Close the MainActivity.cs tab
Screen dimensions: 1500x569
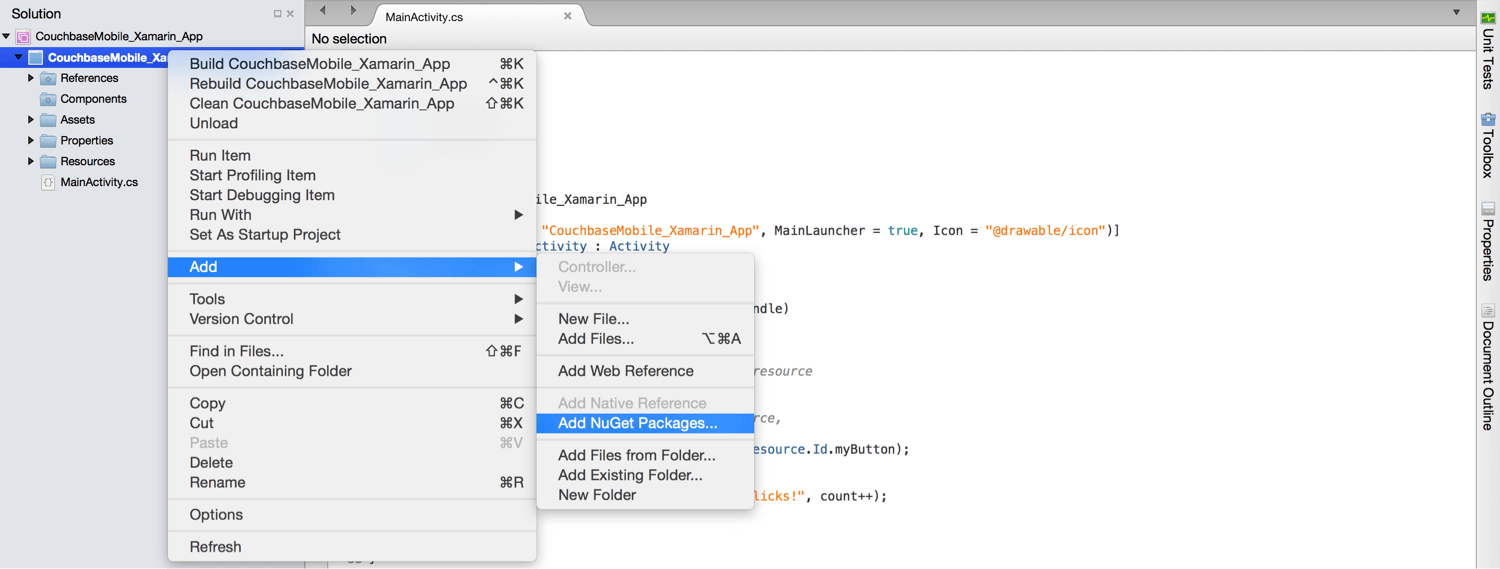coord(567,16)
